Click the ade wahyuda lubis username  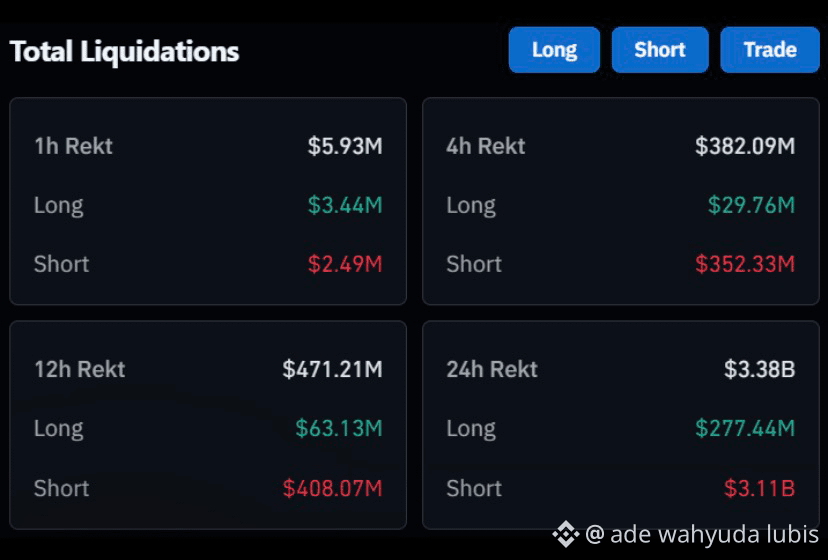(x=714, y=535)
